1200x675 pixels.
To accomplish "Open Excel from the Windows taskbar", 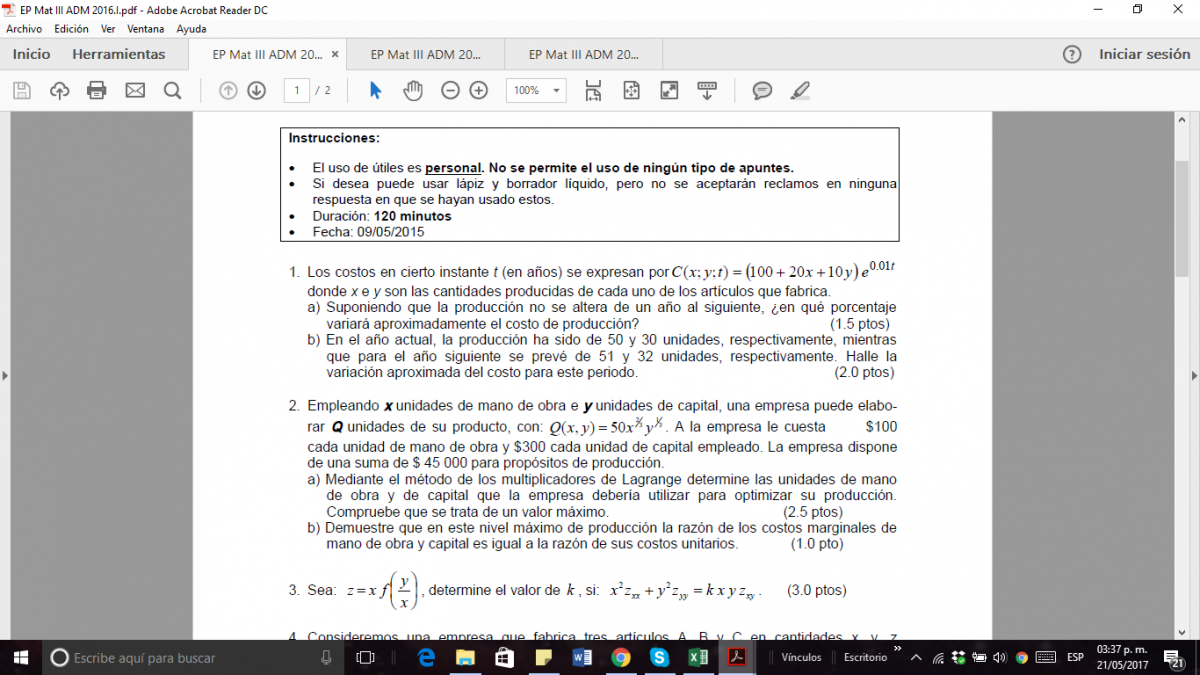I will 697,657.
